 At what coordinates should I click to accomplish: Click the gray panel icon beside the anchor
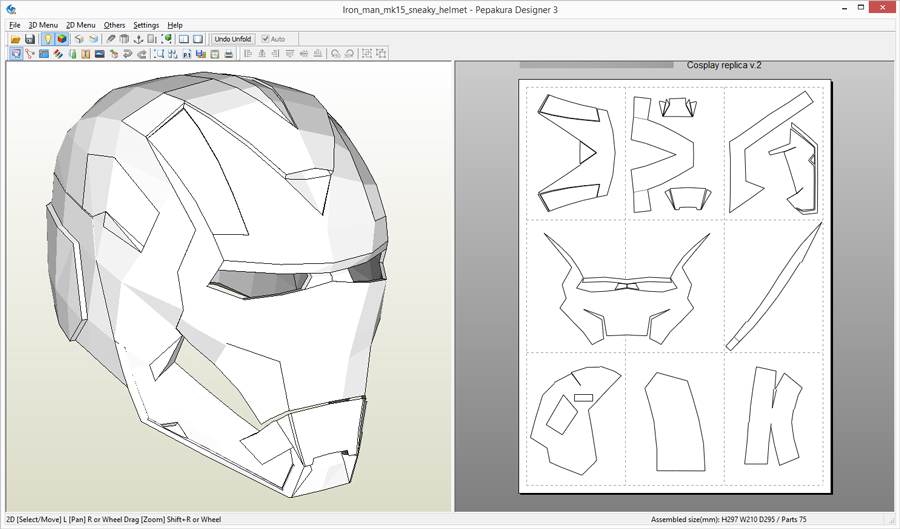point(152,39)
